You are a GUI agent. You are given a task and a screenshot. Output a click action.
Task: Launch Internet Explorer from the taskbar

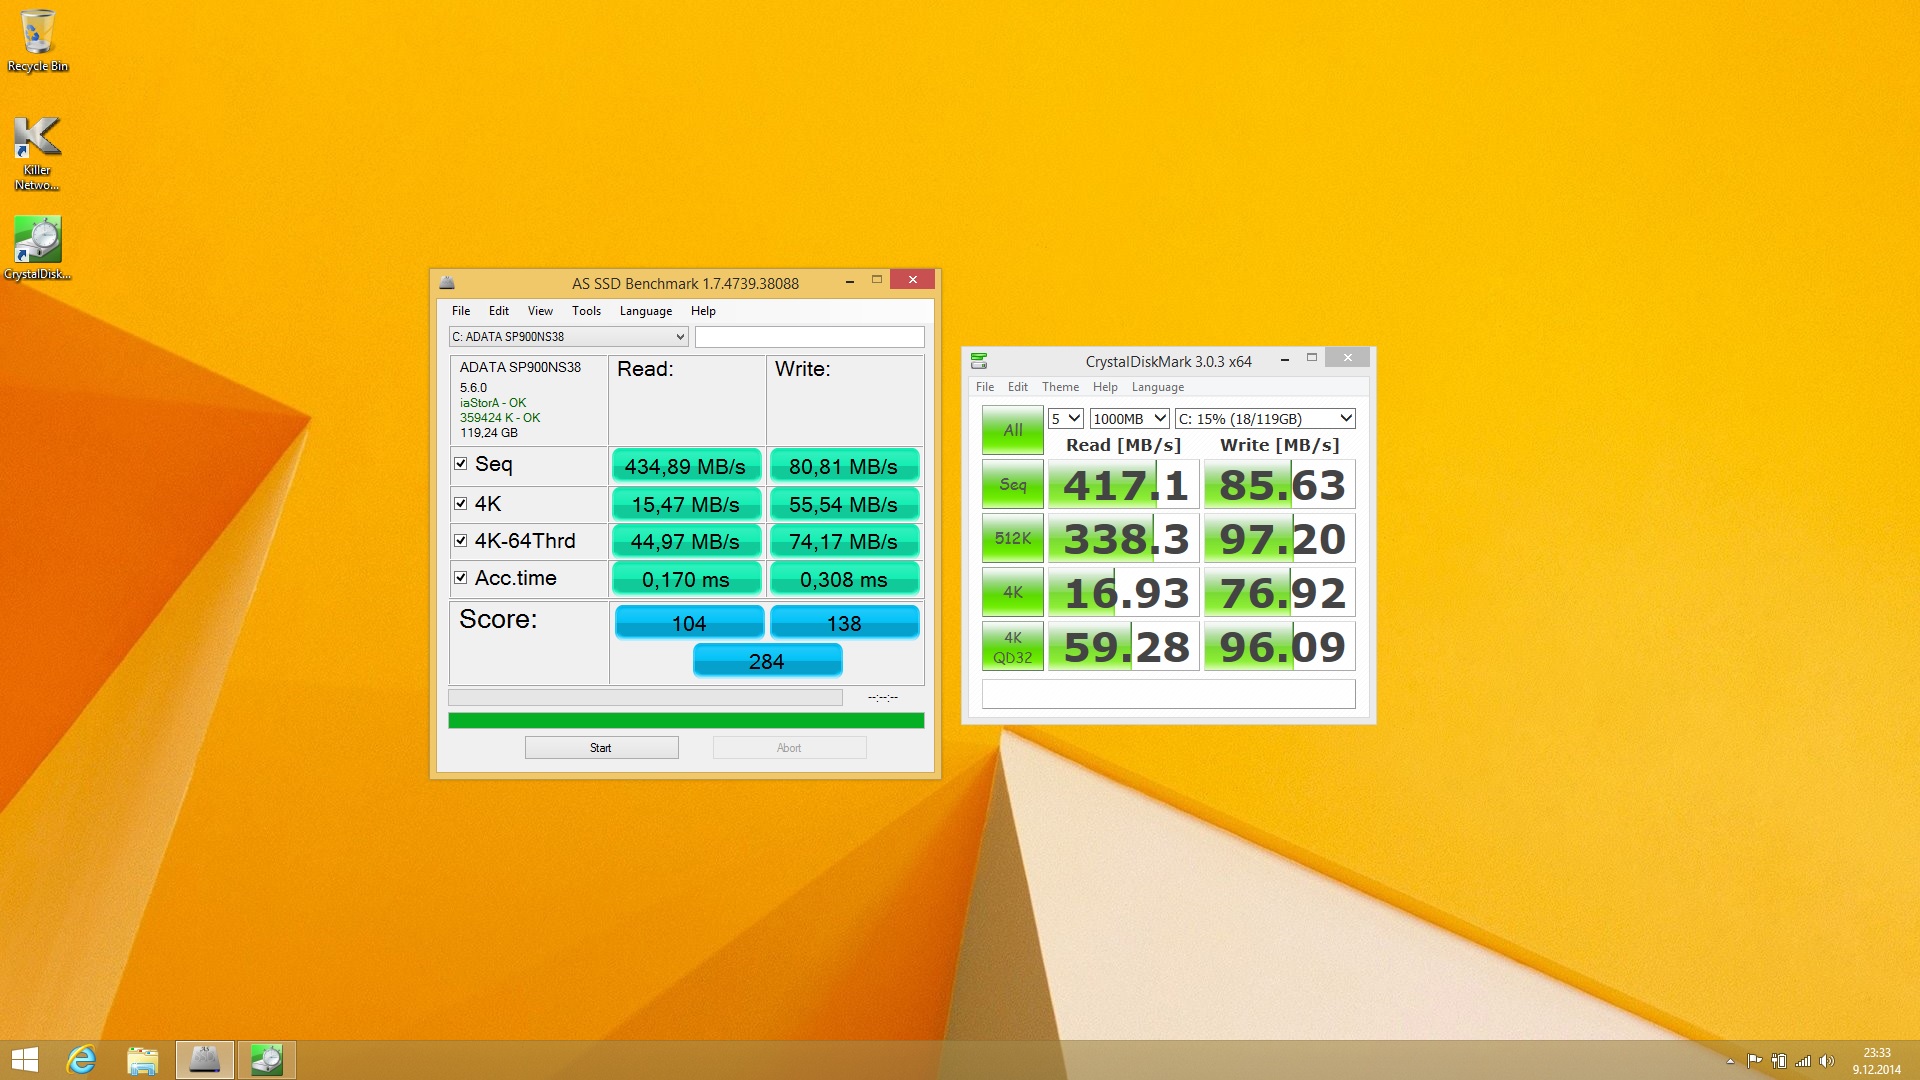pos(81,1060)
